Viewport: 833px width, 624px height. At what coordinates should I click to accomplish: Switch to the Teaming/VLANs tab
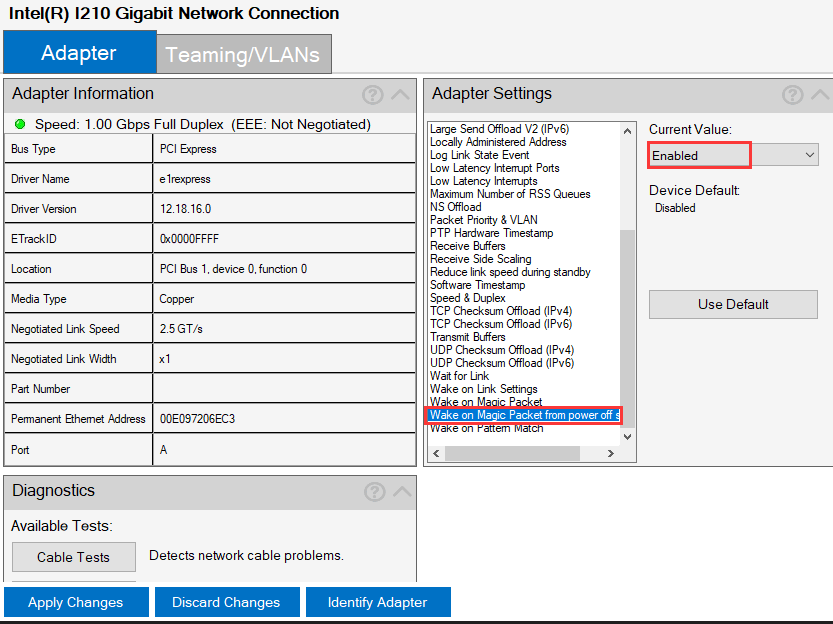click(x=244, y=54)
